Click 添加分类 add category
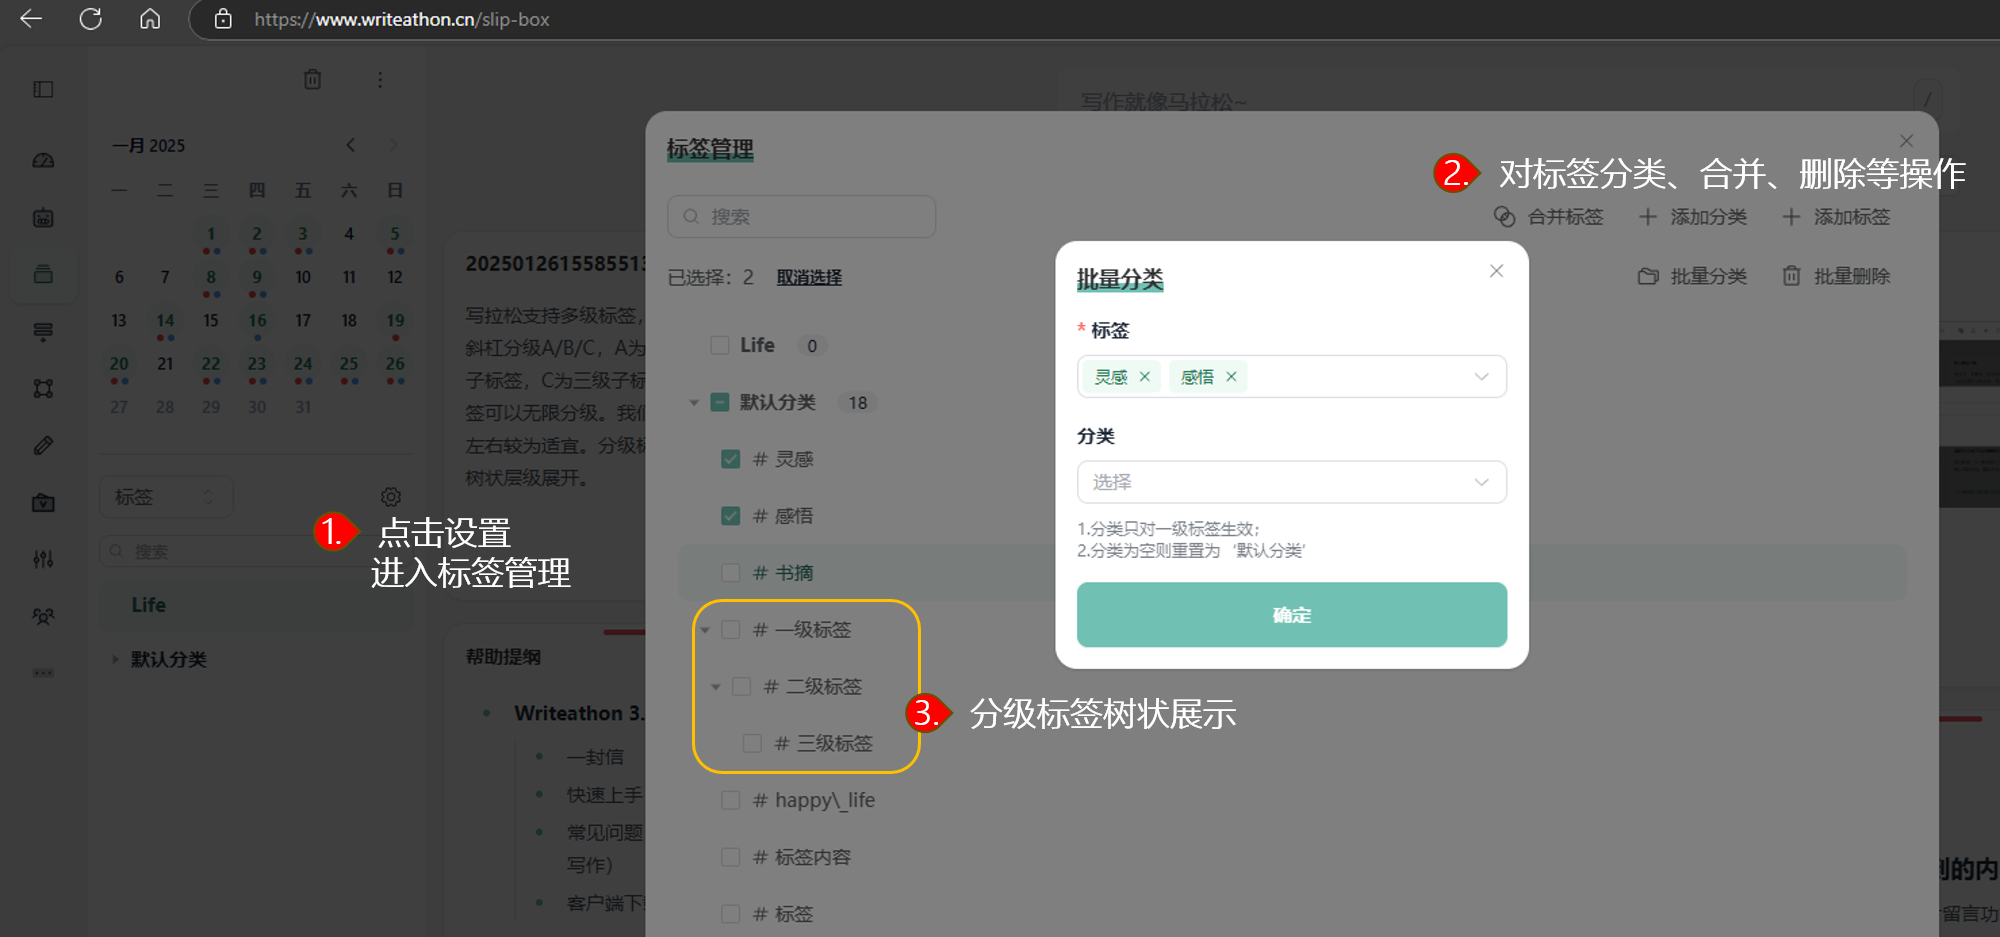Image resolution: width=2000 pixels, height=937 pixels. click(x=1692, y=217)
